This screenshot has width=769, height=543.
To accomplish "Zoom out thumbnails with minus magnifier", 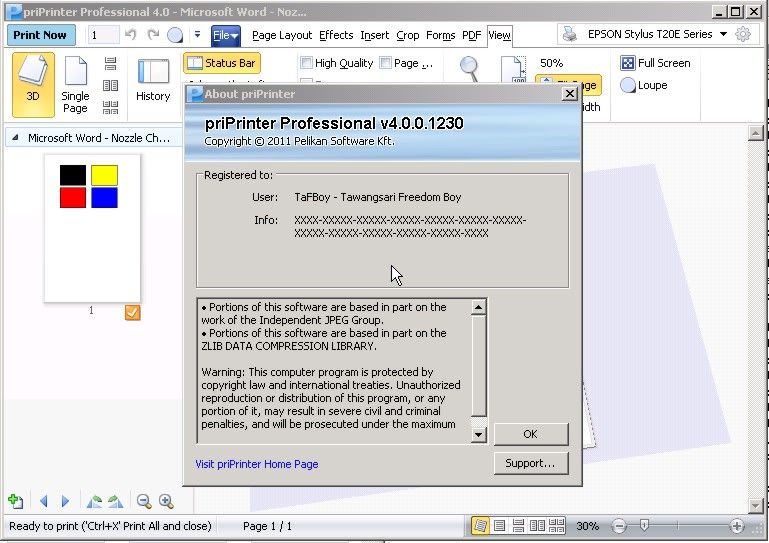I will click(144, 501).
